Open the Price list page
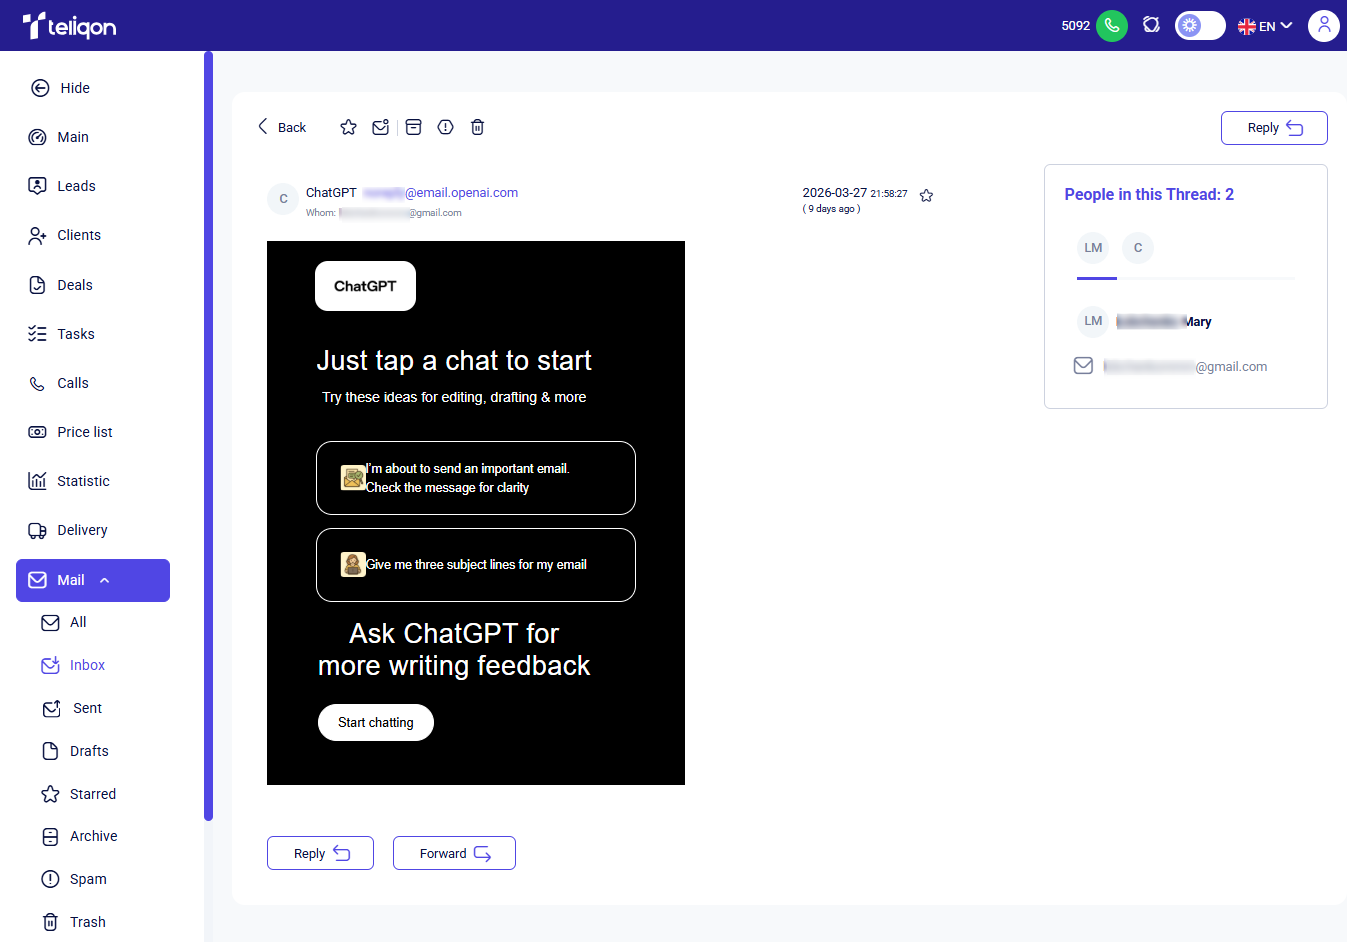Viewport: 1347px width, 942px height. coord(70,432)
